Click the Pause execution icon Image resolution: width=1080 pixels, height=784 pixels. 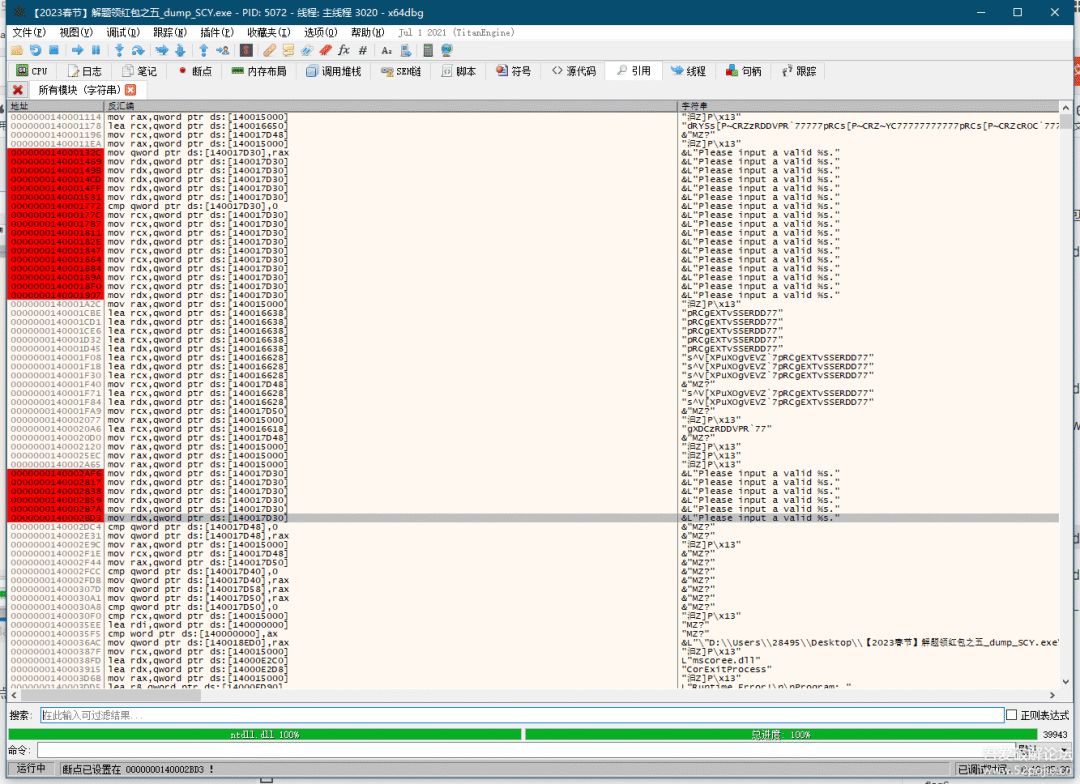click(x=96, y=50)
